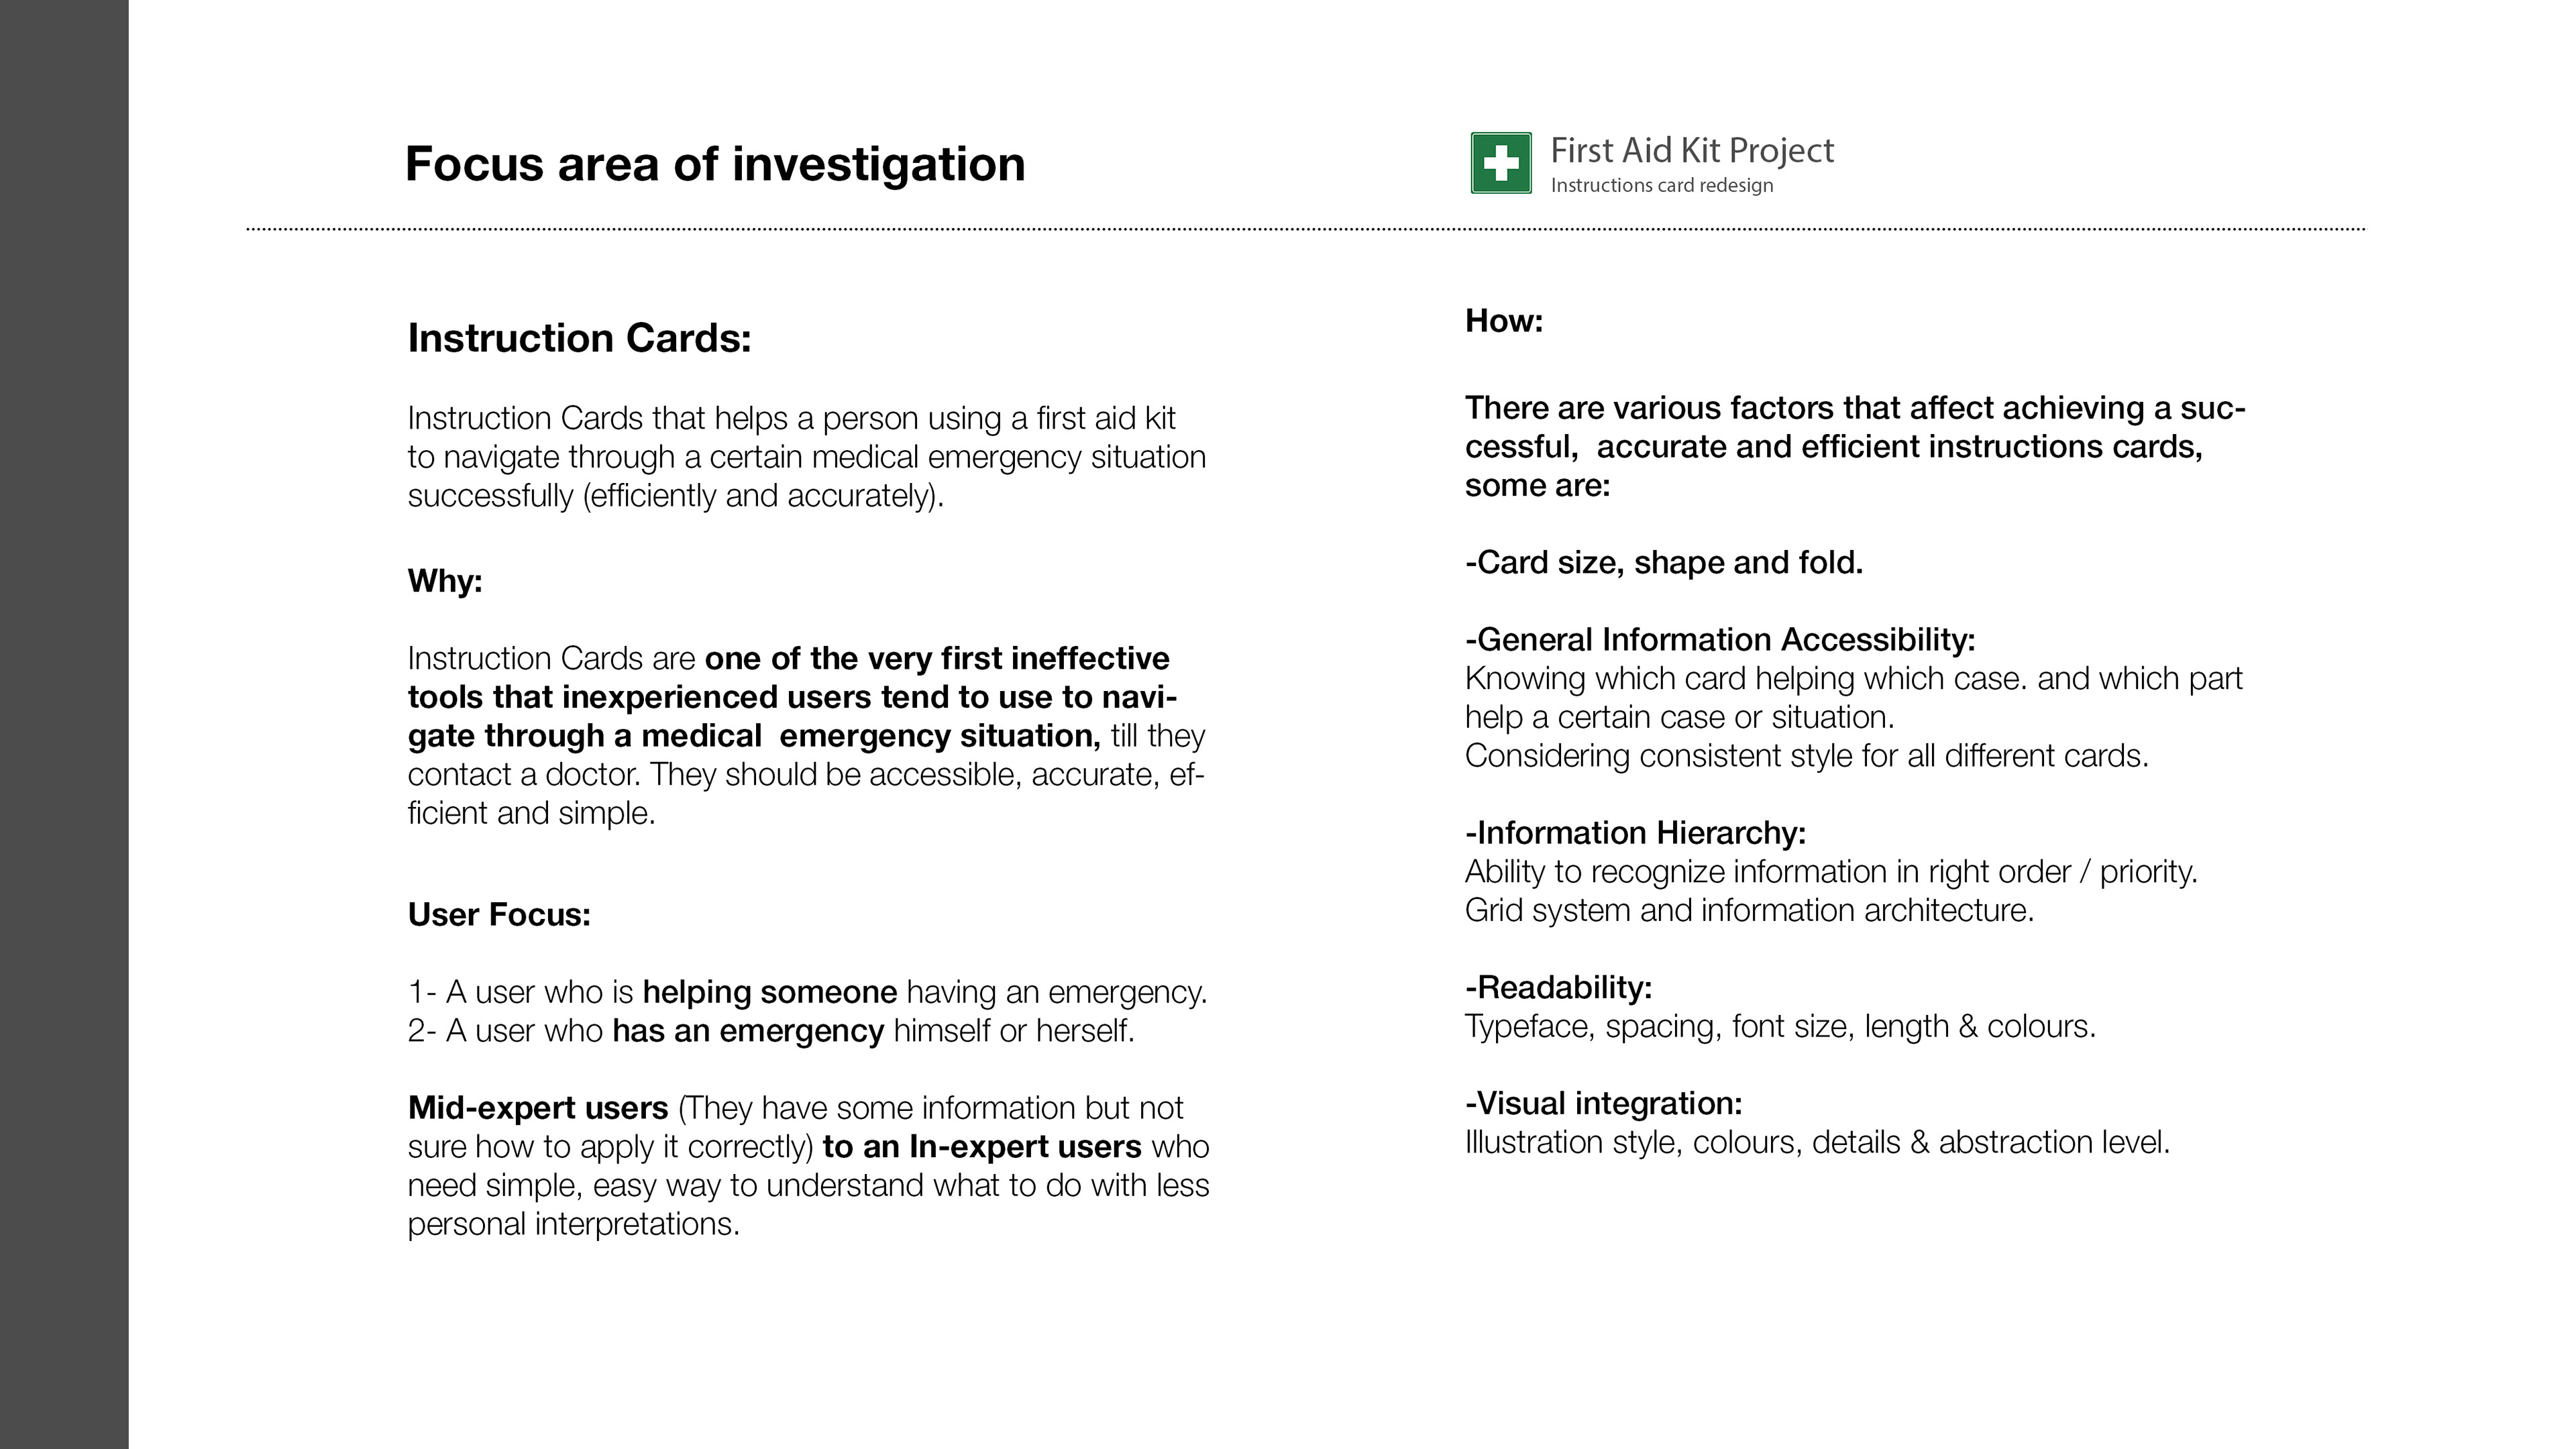Click the bold 'helping someone' text

pyautogui.click(x=770, y=992)
